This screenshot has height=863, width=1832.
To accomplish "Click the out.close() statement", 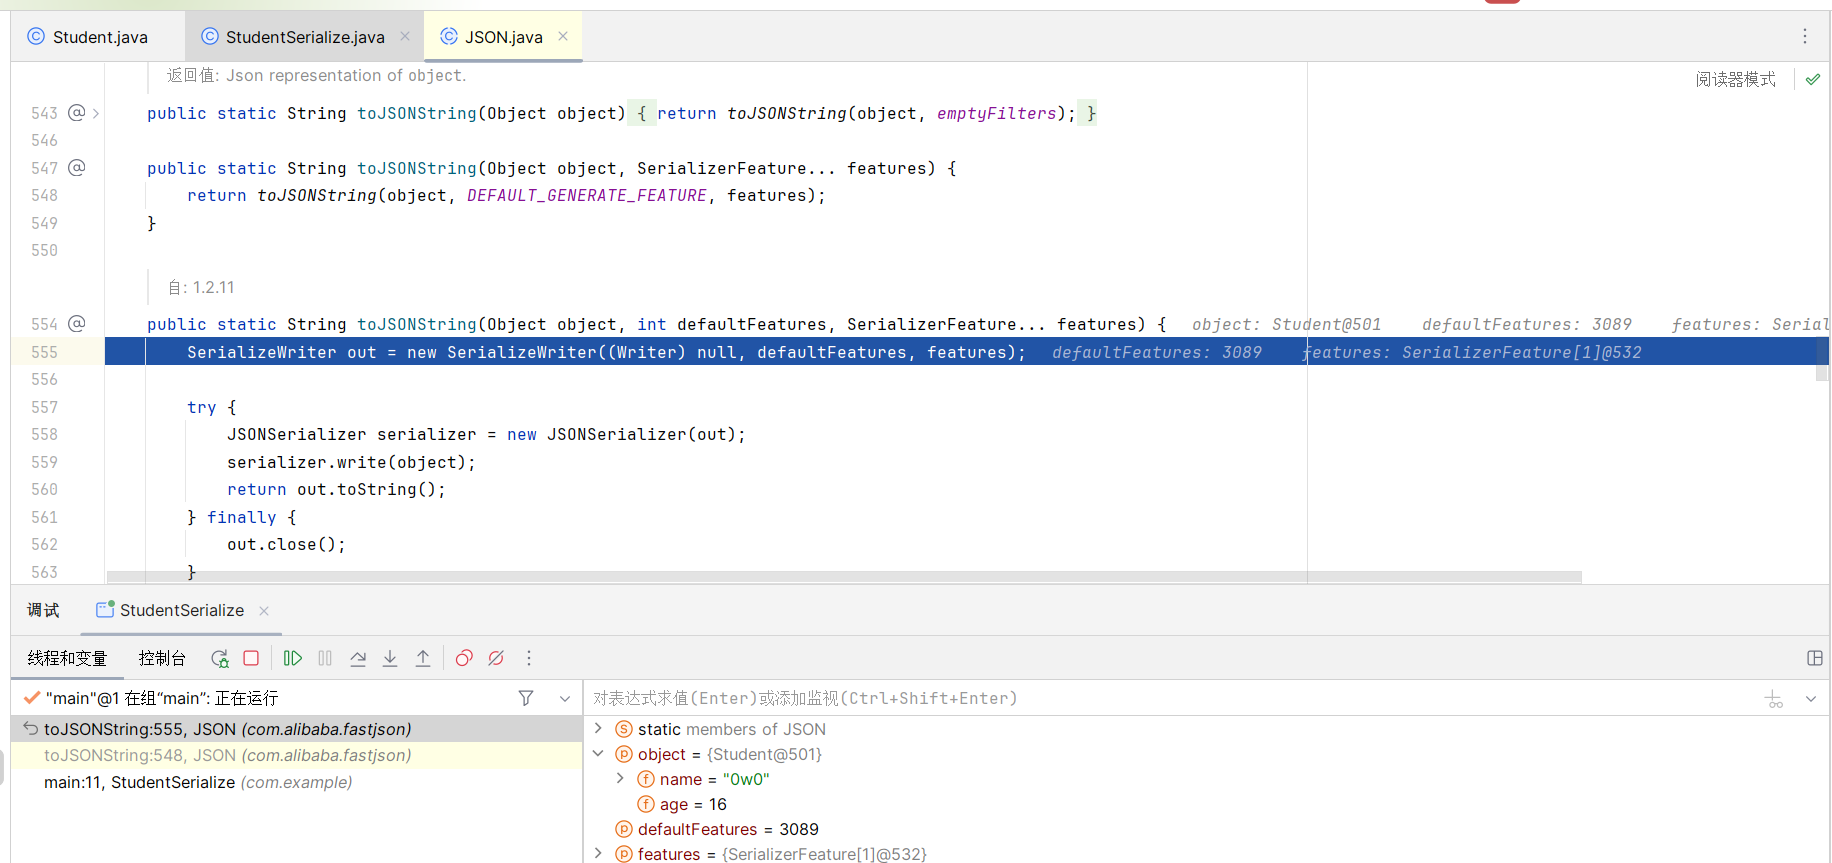I will coord(286,544).
